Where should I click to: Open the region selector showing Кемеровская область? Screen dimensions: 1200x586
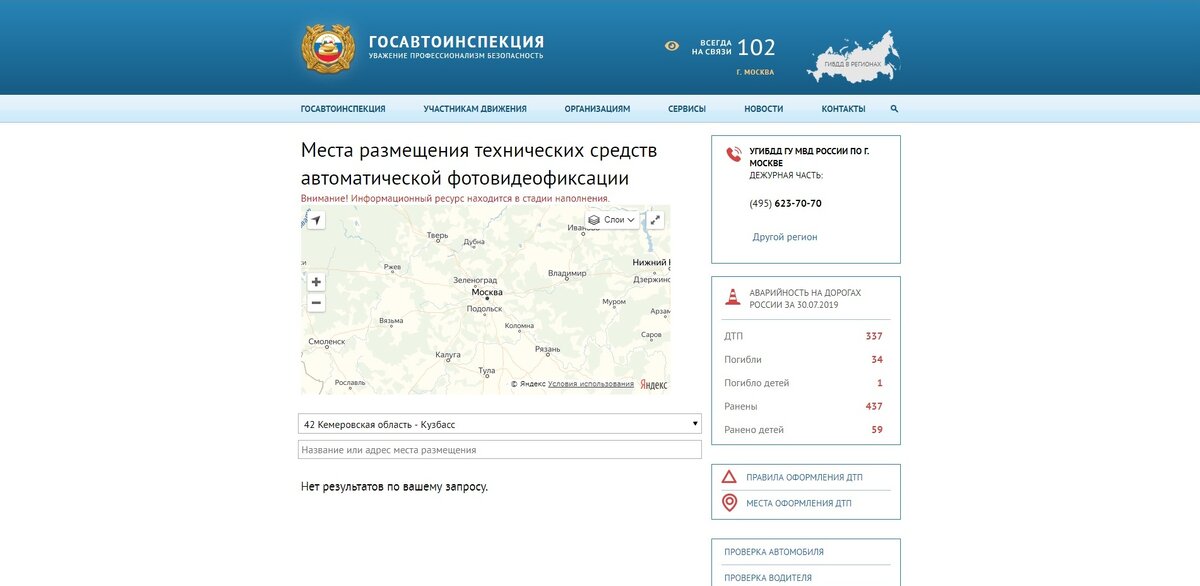tap(500, 423)
